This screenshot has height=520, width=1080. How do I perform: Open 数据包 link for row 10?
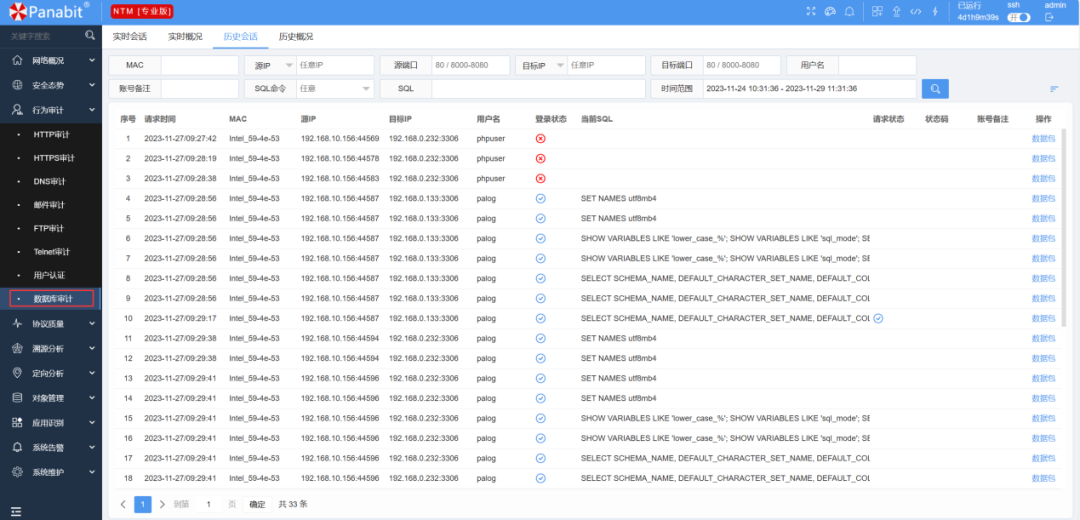(1043, 319)
